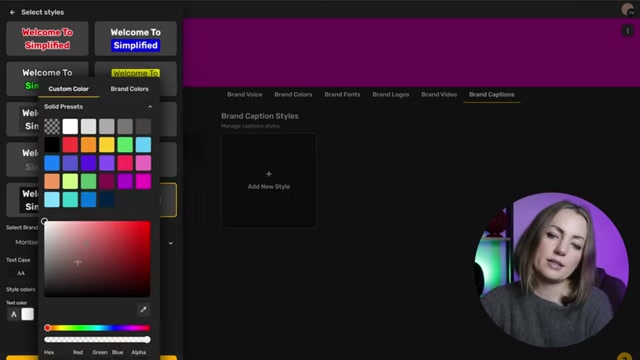Click the rainbow hue slider
The height and width of the screenshot is (360, 640).
pyautogui.click(x=97, y=328)
